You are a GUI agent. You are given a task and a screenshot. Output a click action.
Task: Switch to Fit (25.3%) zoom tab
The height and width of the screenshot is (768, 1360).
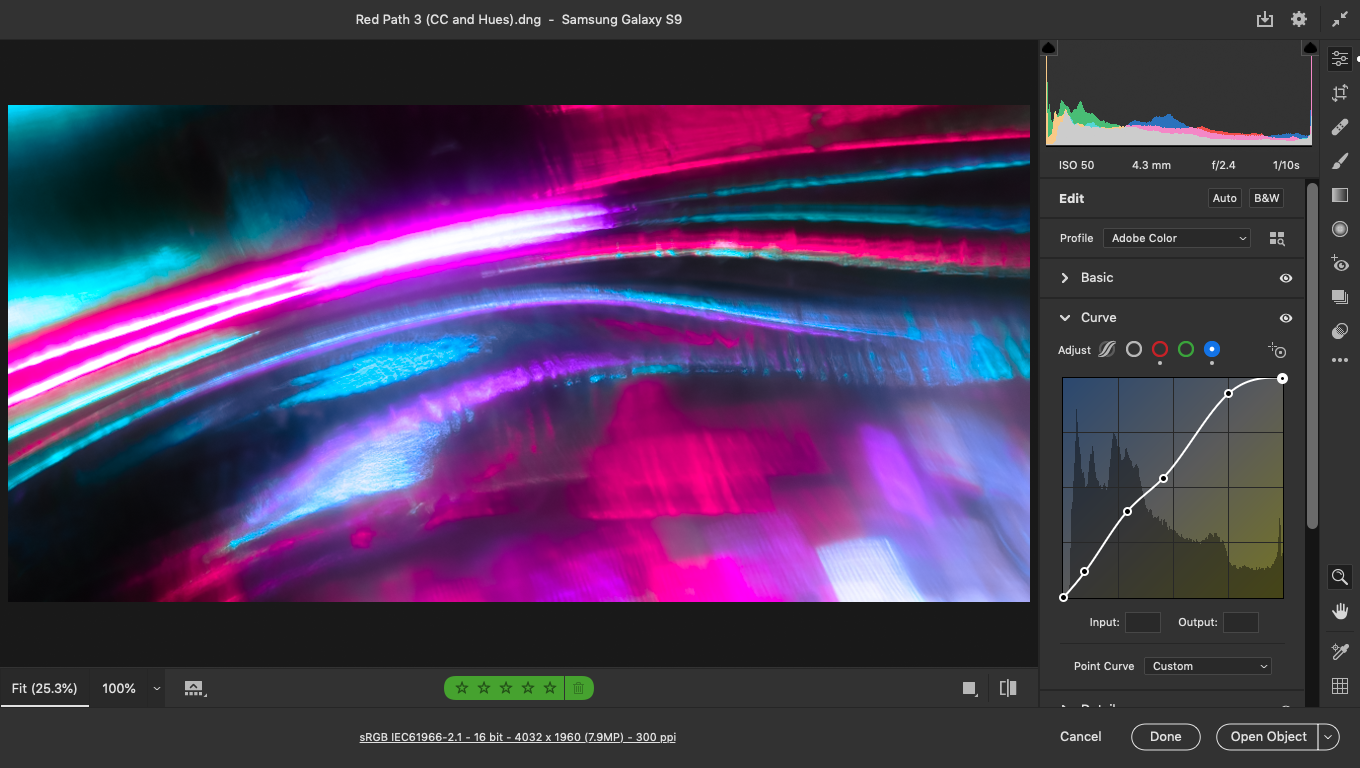pyautogui.click(x=44, y=688)
